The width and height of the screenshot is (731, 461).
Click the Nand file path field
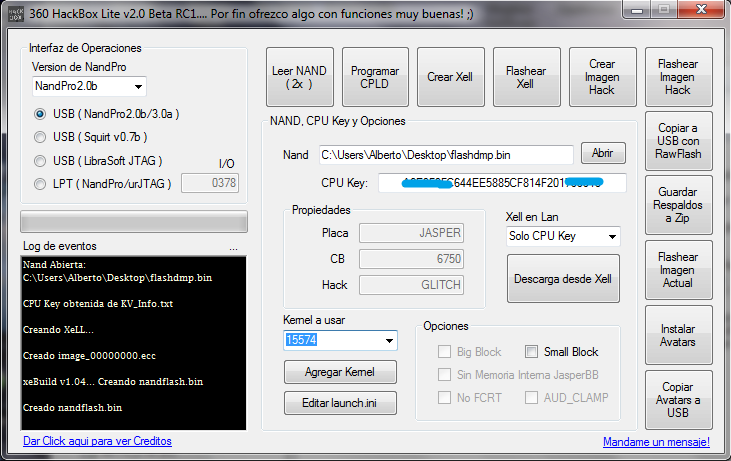coord(446,155)
